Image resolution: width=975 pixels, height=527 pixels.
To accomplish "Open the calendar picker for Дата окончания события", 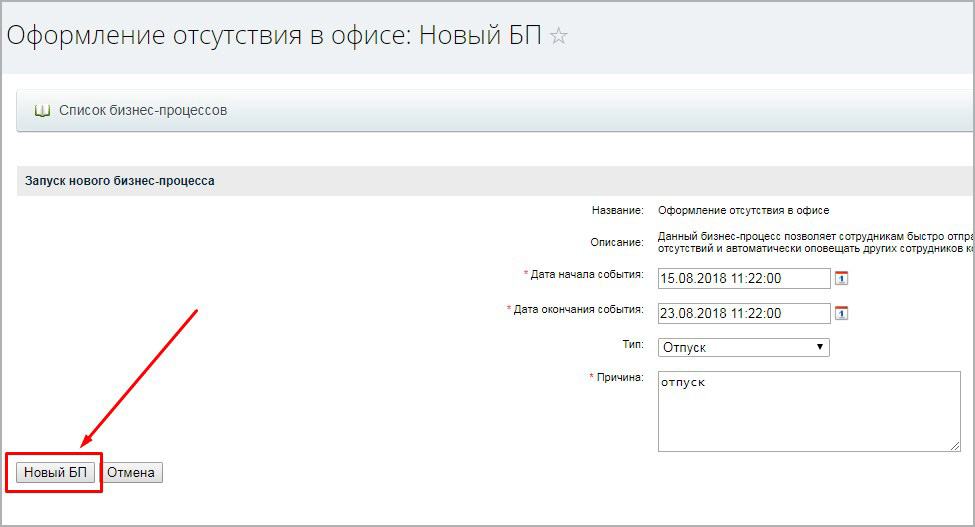I will pos(841,313).
